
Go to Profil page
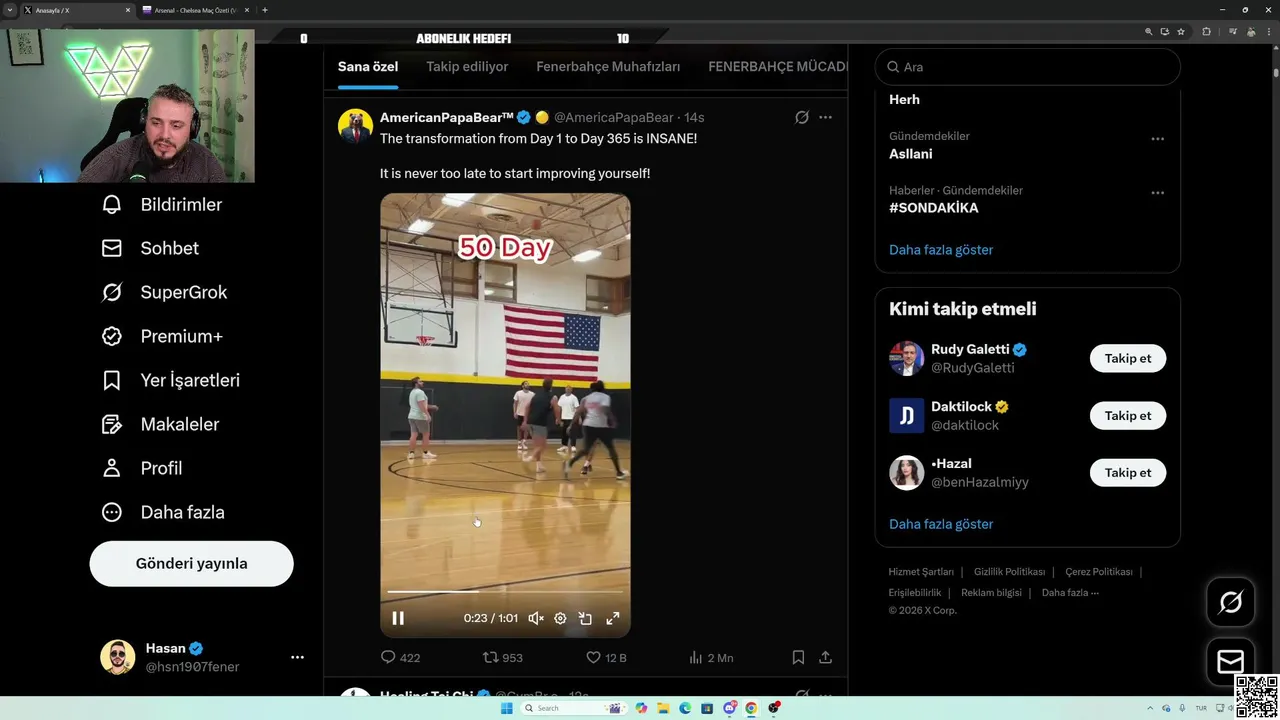coord(141,469)
